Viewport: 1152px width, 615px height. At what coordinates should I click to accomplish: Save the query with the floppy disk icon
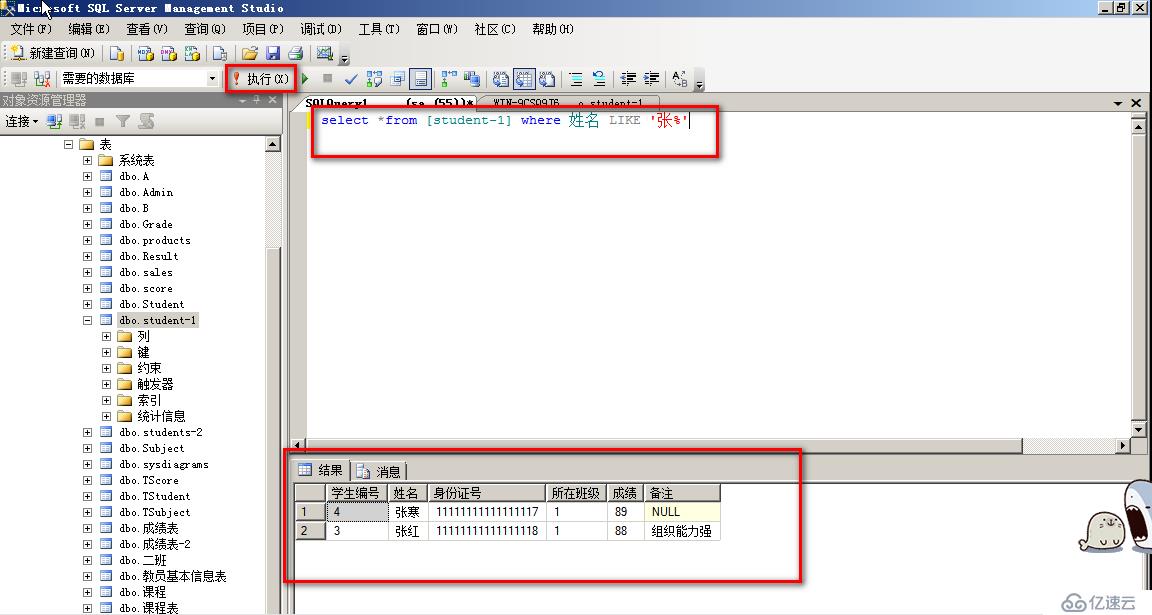[273, 53]
